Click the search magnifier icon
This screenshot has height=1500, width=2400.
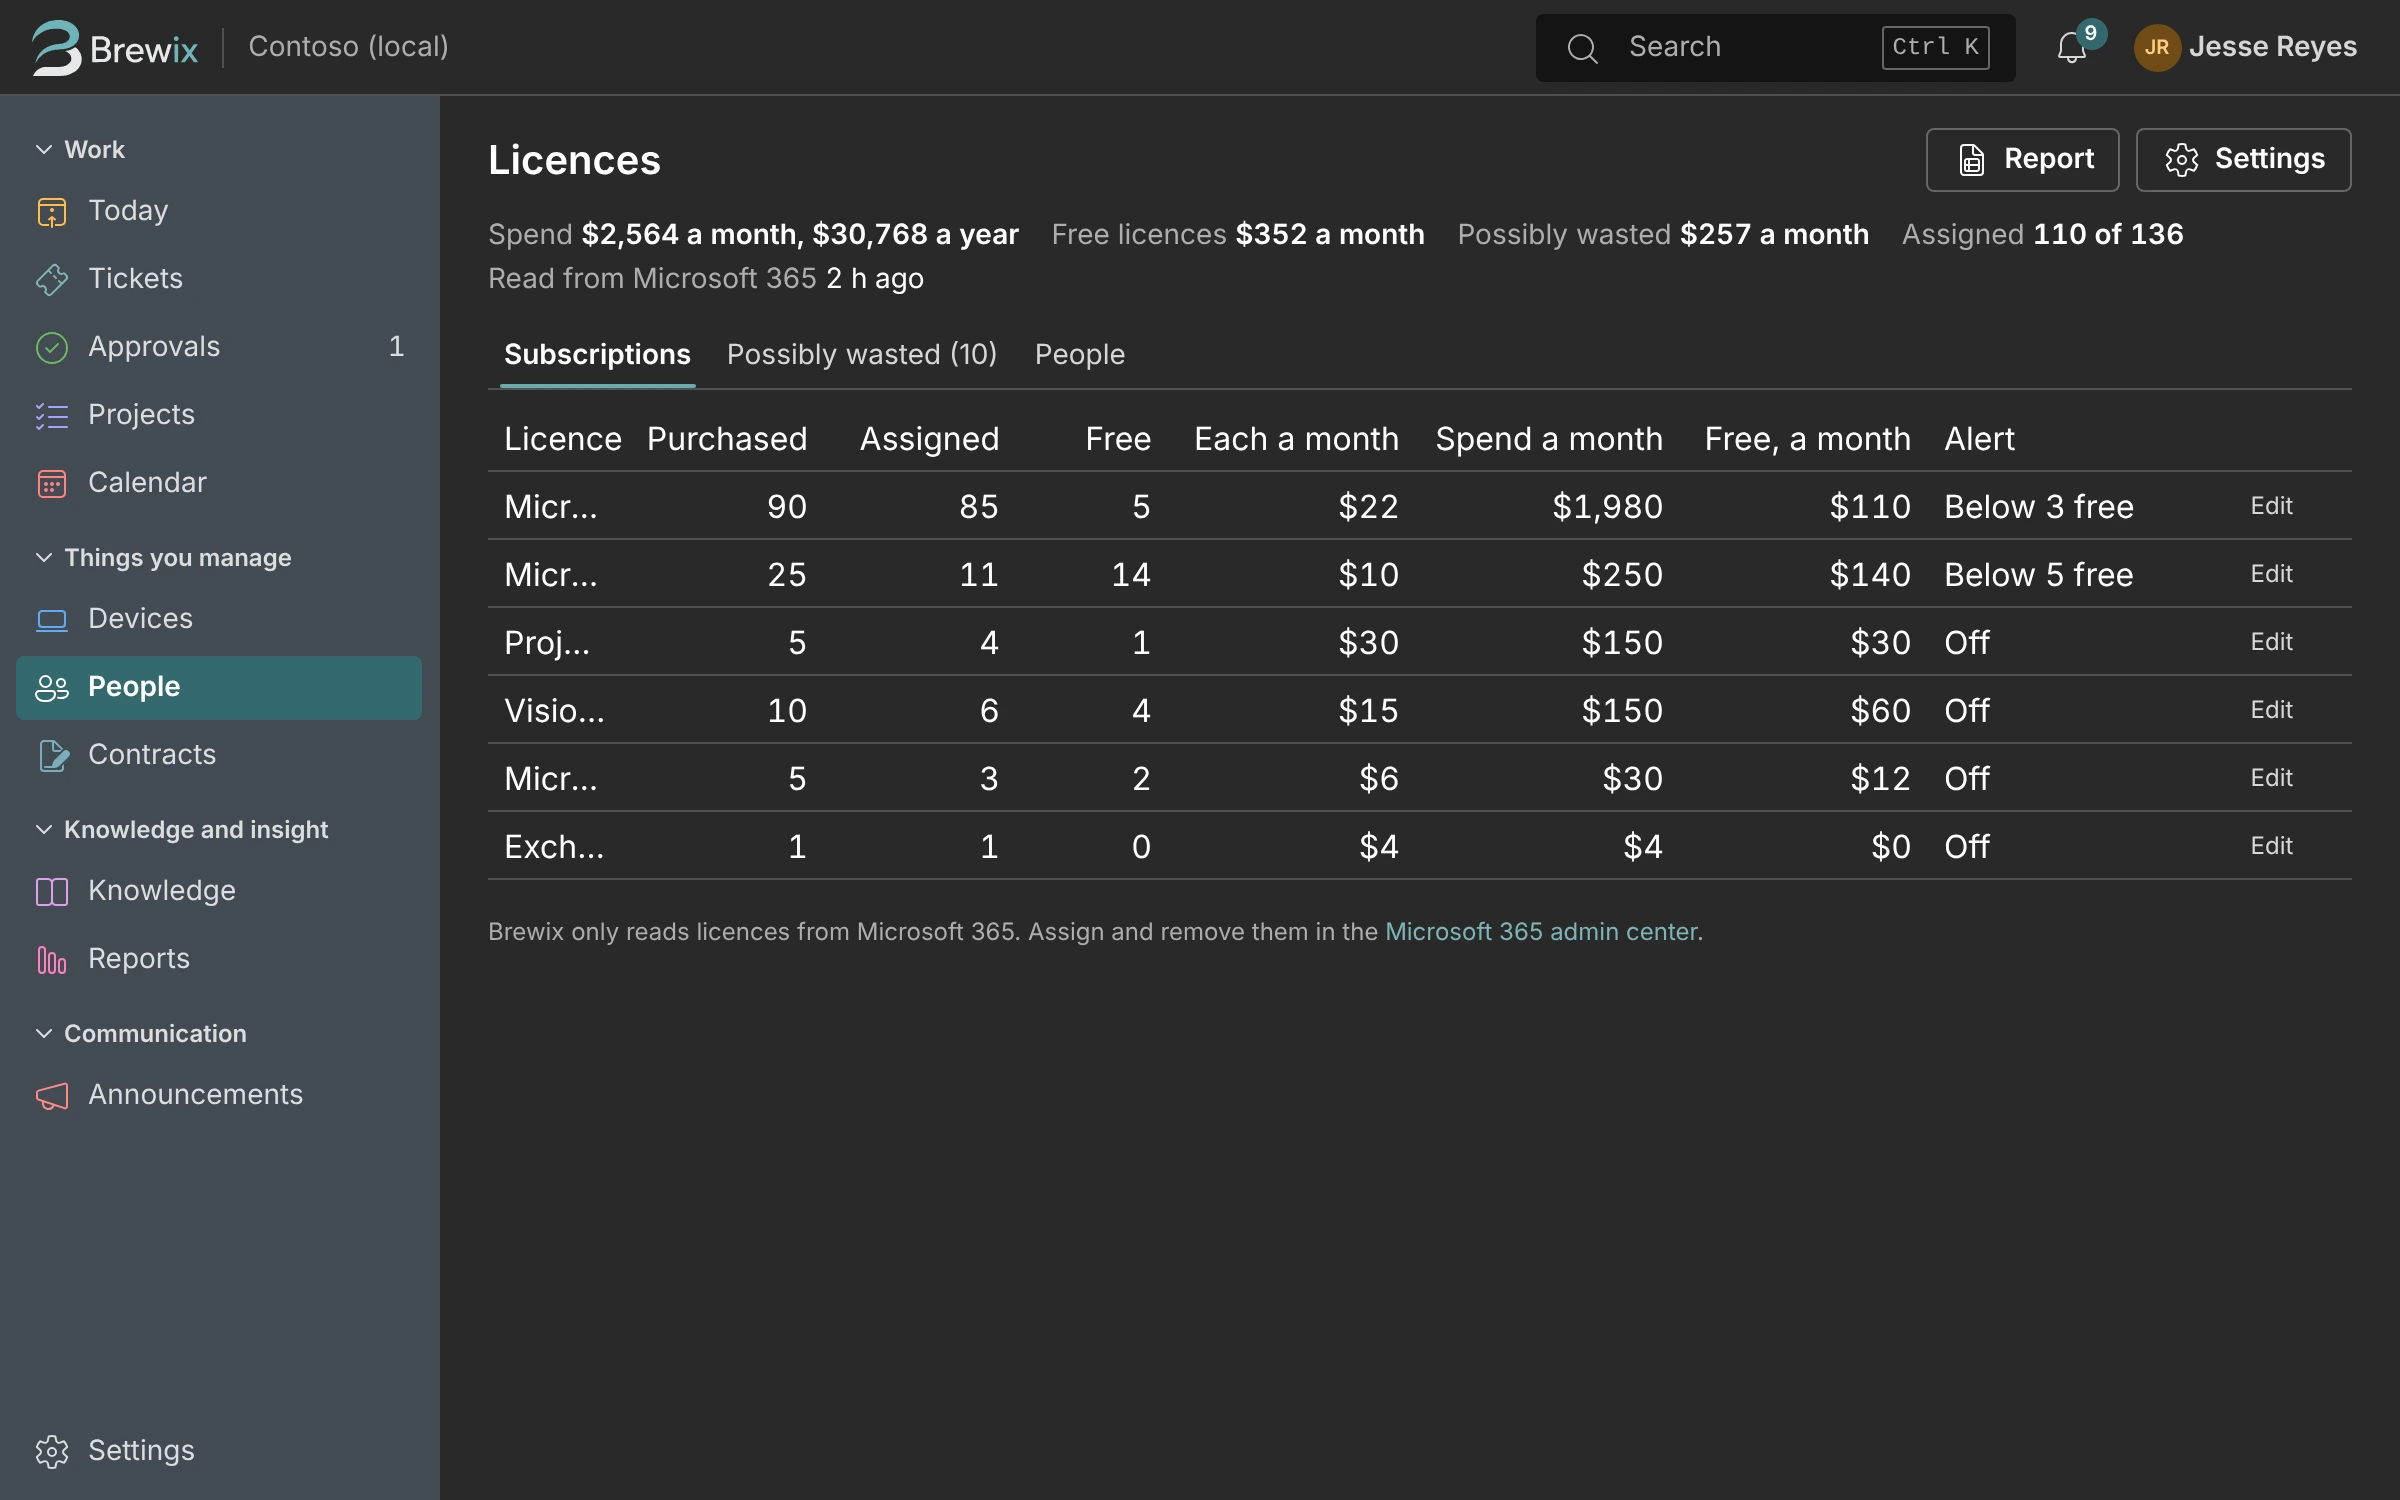tap(1582, 47)
